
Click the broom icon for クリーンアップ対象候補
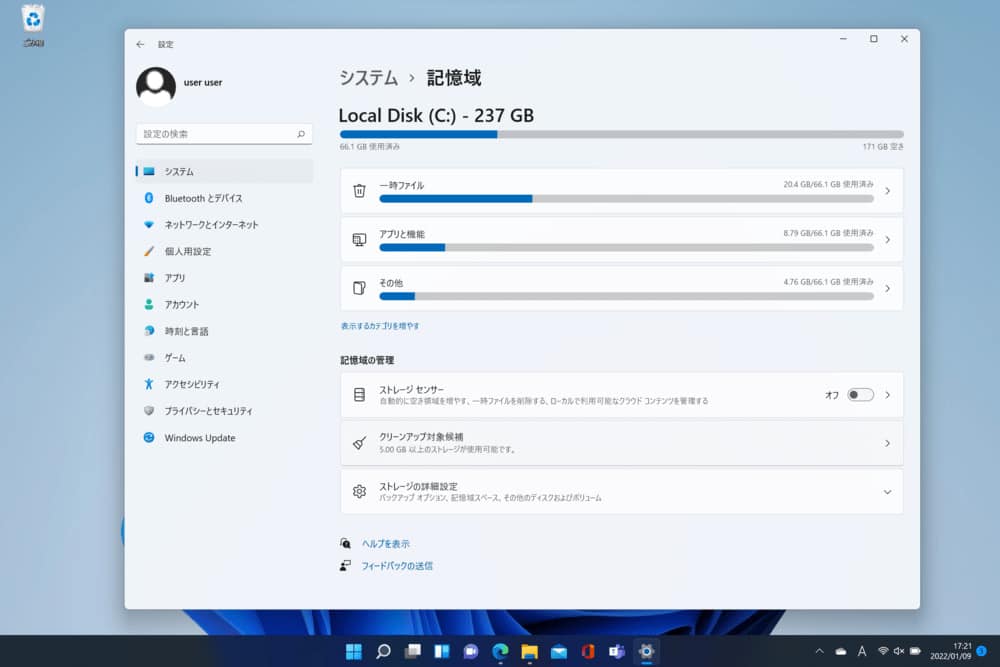[x=360, y=442]
